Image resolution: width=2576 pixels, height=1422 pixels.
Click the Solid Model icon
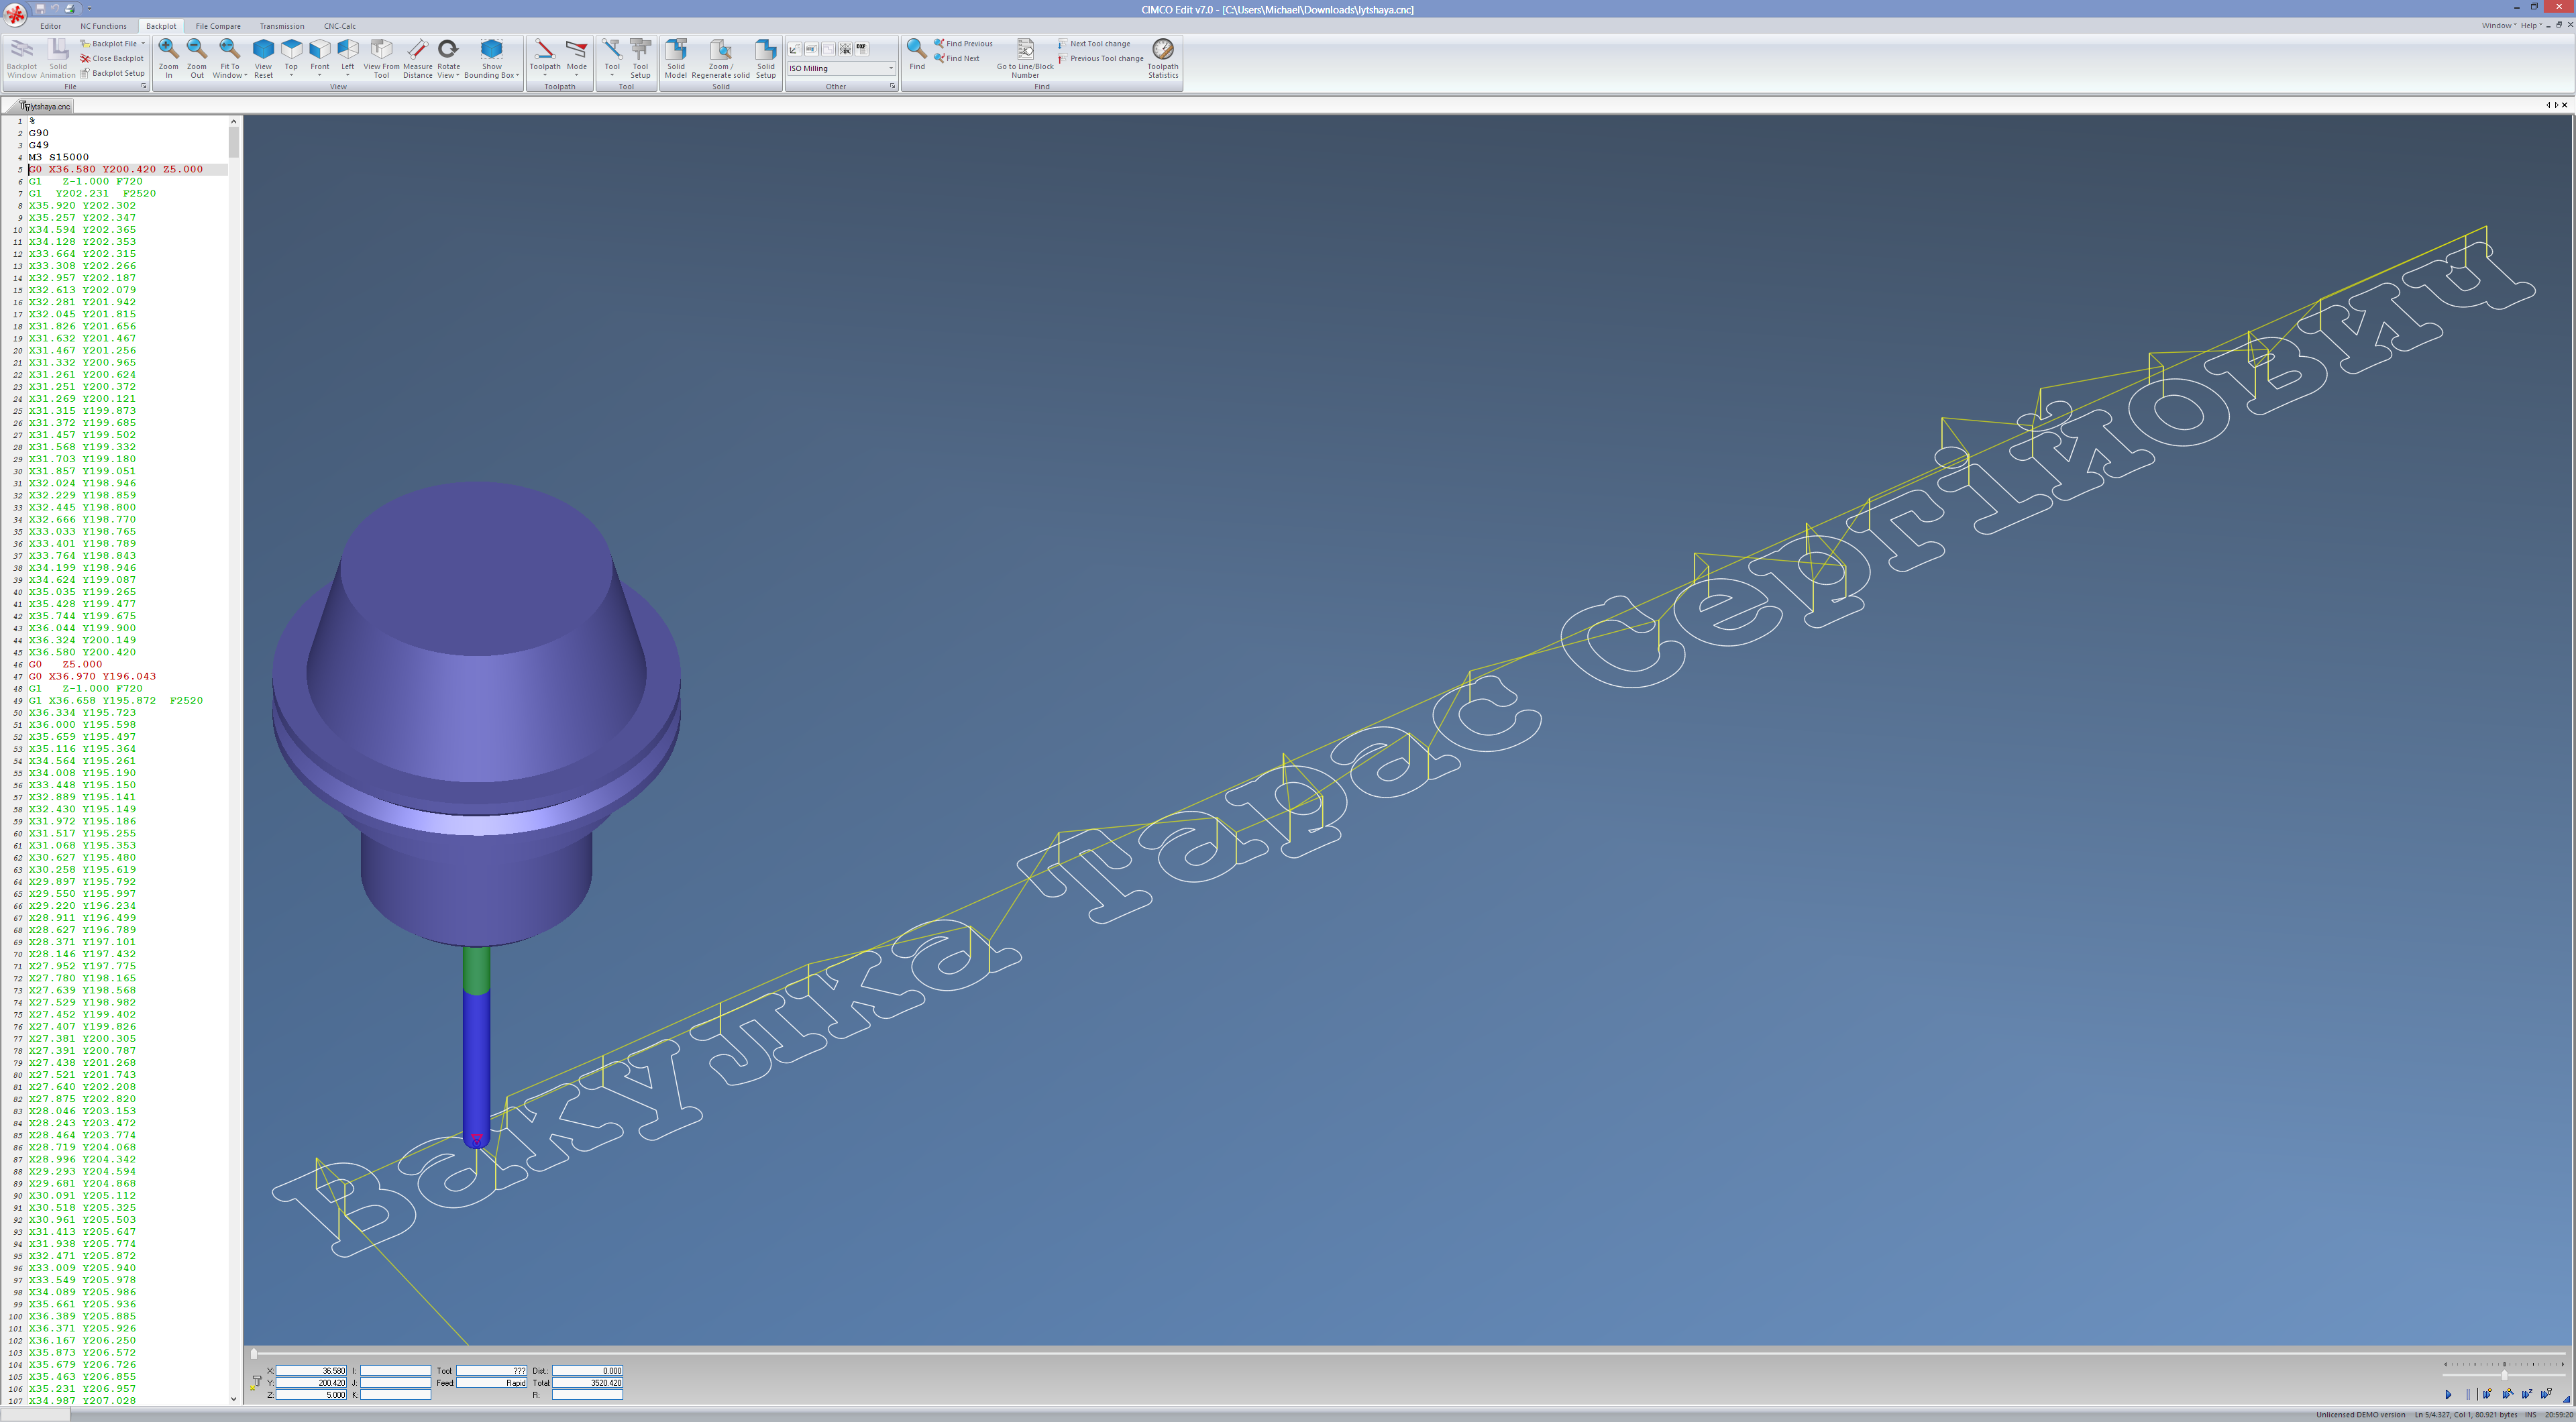(x=676, y=50)
